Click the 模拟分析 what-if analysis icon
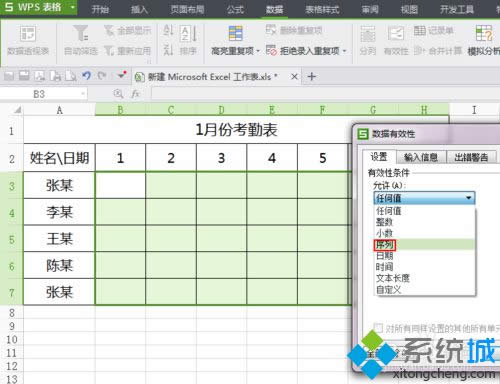500x384 pixels. point(484,33)
